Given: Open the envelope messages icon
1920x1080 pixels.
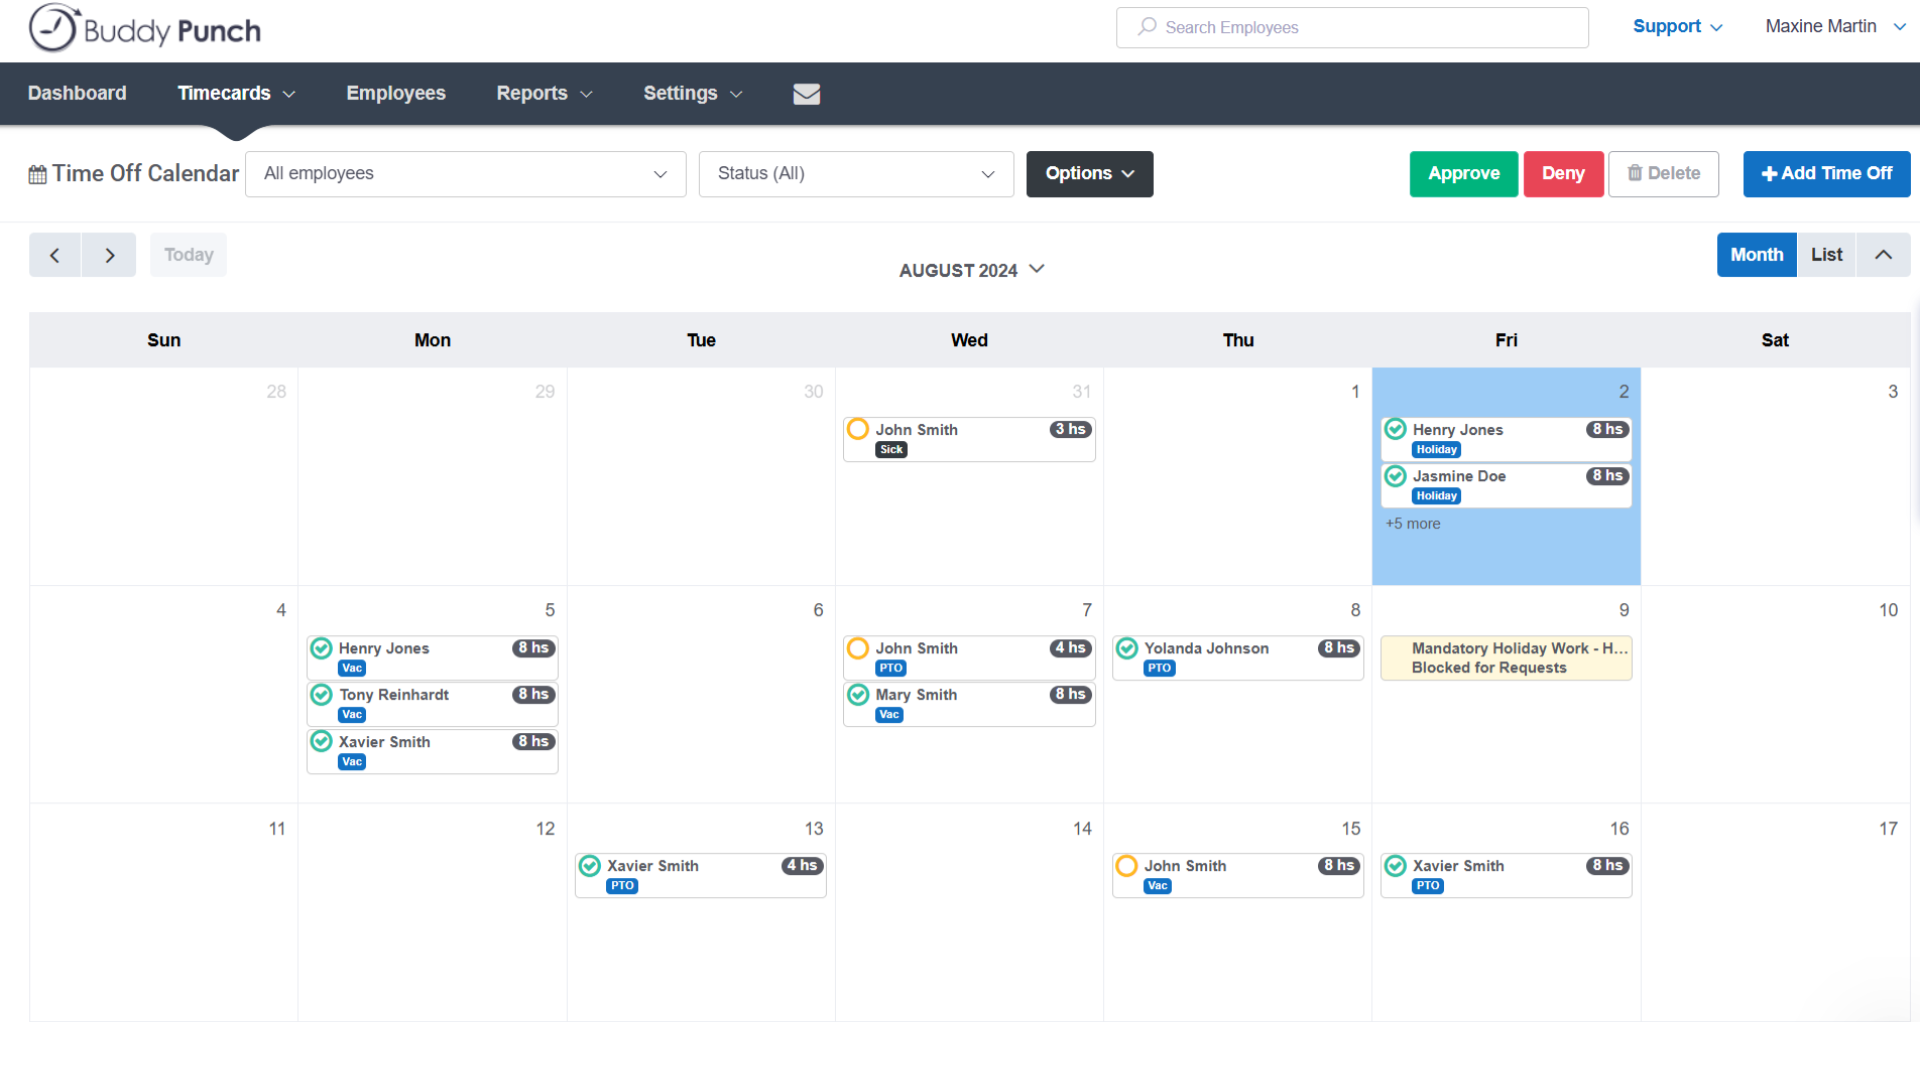Looking at the screenshot, I should [806, 93].
